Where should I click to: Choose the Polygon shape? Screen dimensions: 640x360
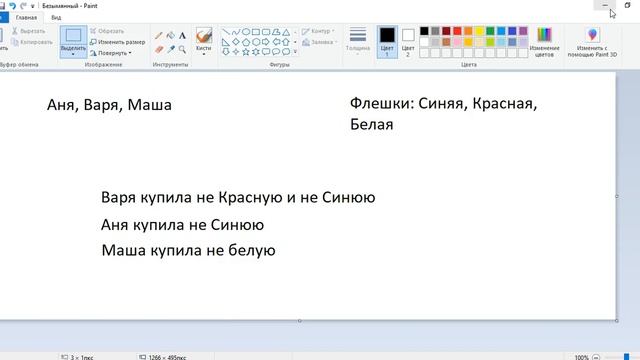(x=276, y=32)
